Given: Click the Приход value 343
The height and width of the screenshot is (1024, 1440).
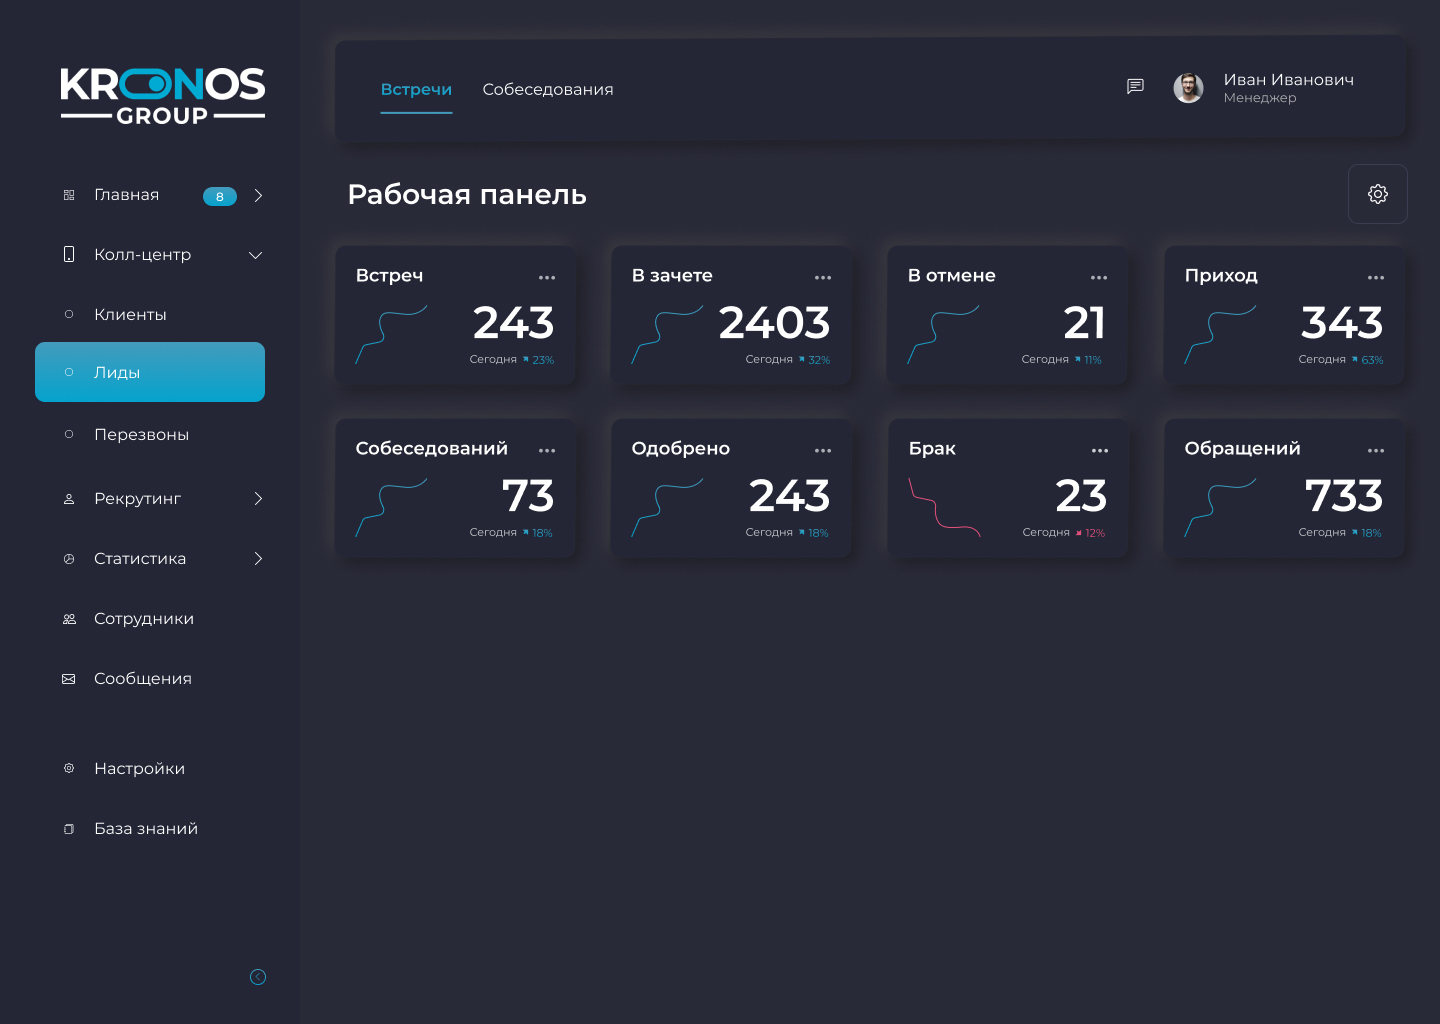Looking at the screenshot, I should pyautogui.click(x=1342, y=323).
